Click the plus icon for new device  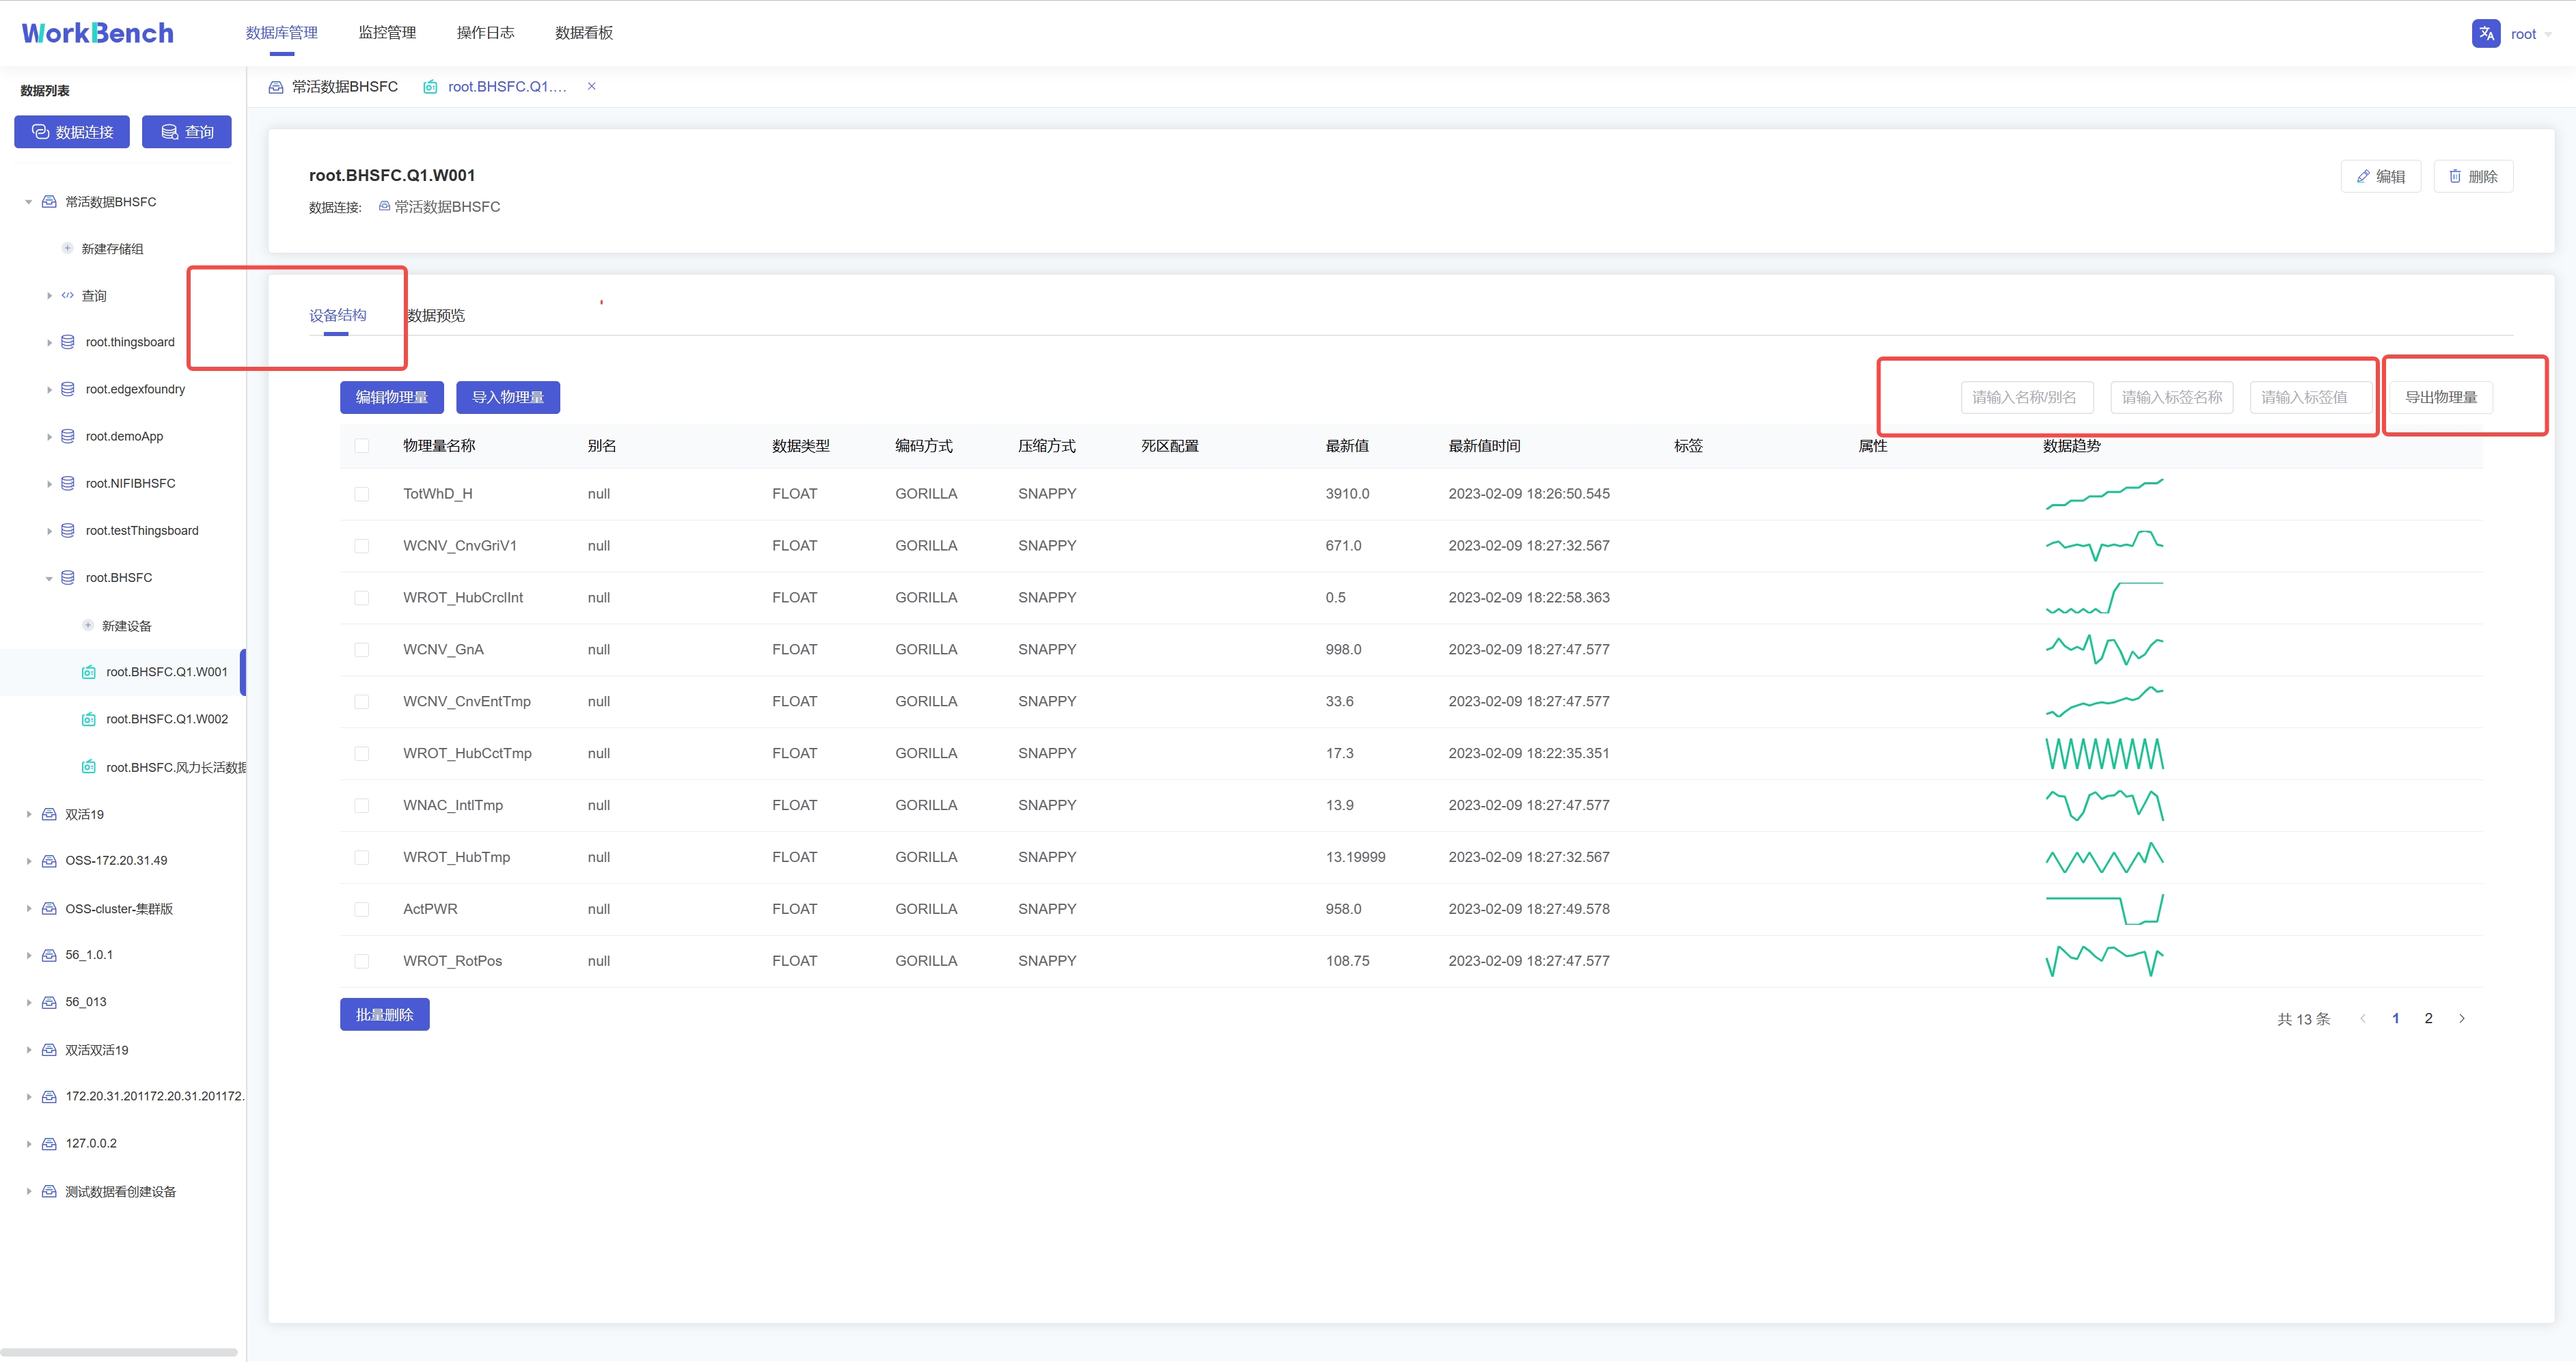(88, 625)
